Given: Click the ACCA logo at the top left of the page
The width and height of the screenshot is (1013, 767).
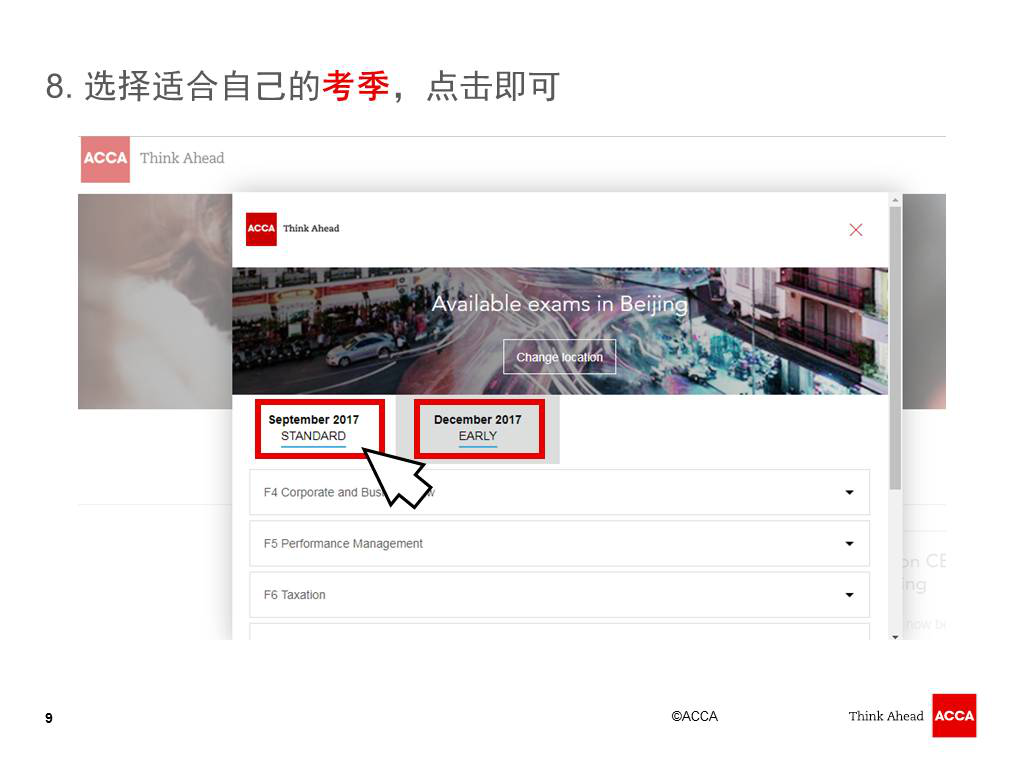Looking at the screenshot, I should pos(104,159).
